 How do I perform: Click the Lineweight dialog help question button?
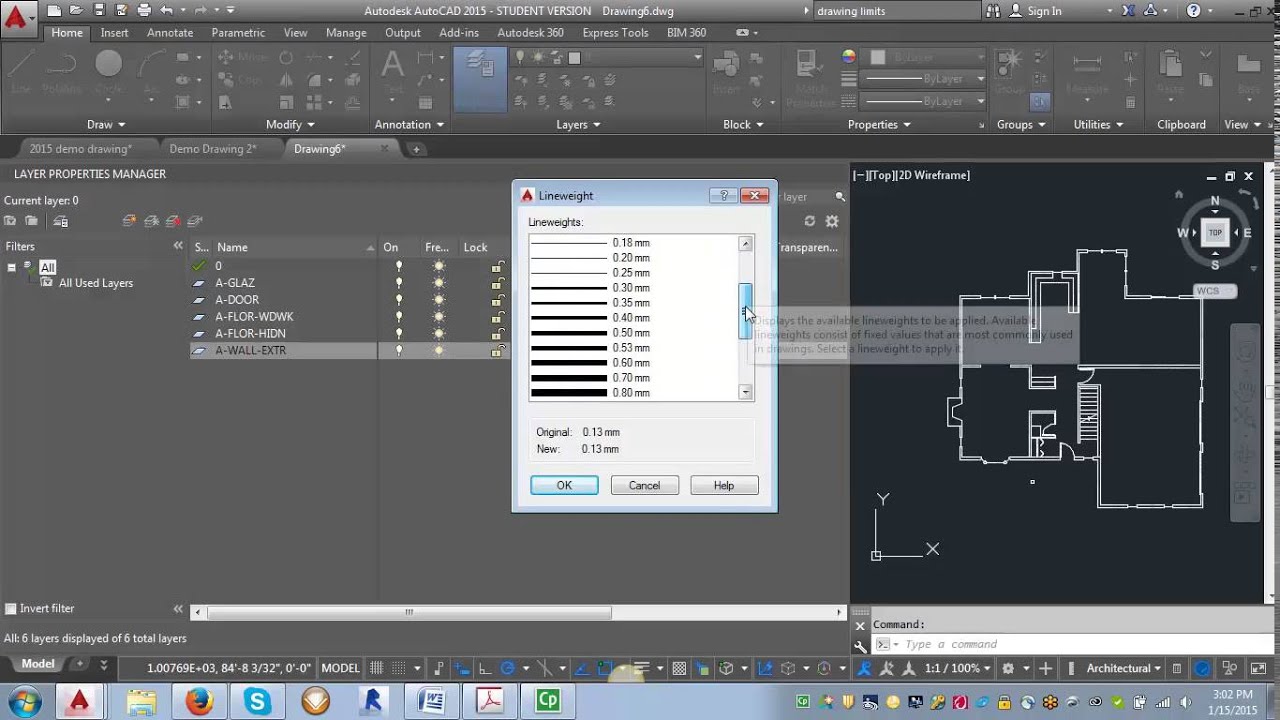point(723,196)
